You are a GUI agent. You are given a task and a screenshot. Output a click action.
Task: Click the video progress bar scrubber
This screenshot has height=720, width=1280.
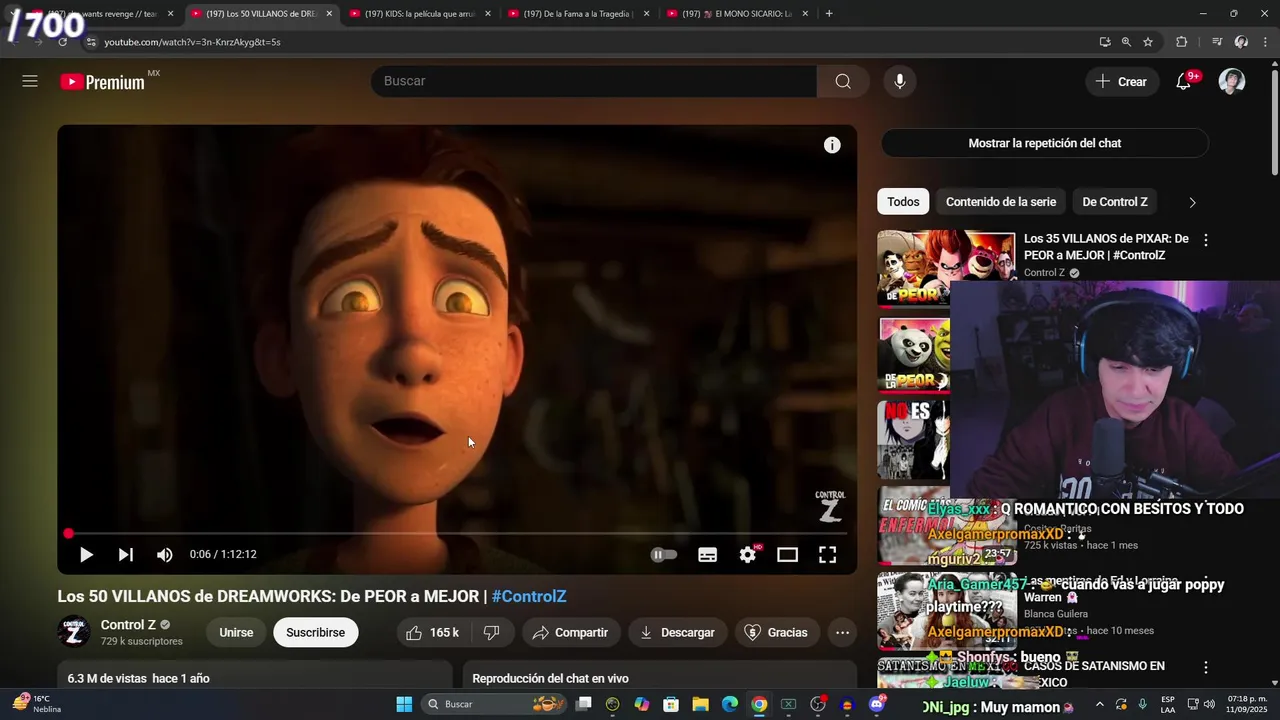coord(68,534)
